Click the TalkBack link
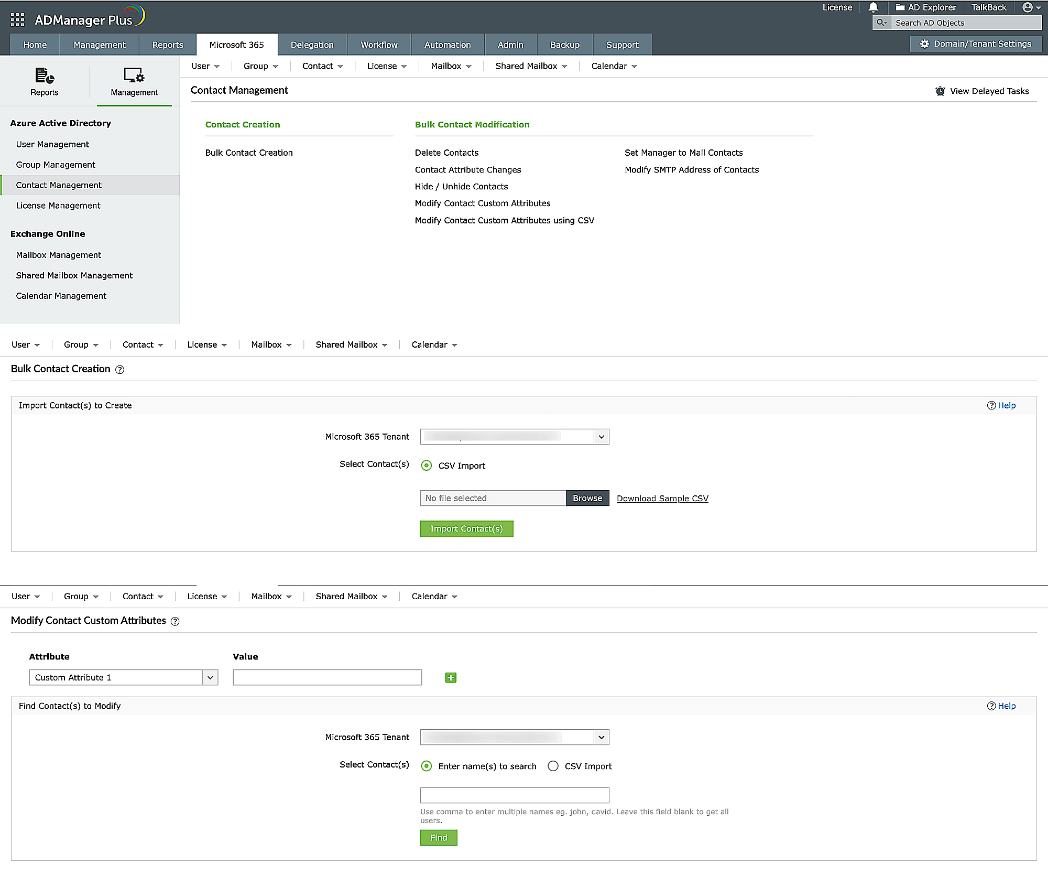 pos(989,7)
